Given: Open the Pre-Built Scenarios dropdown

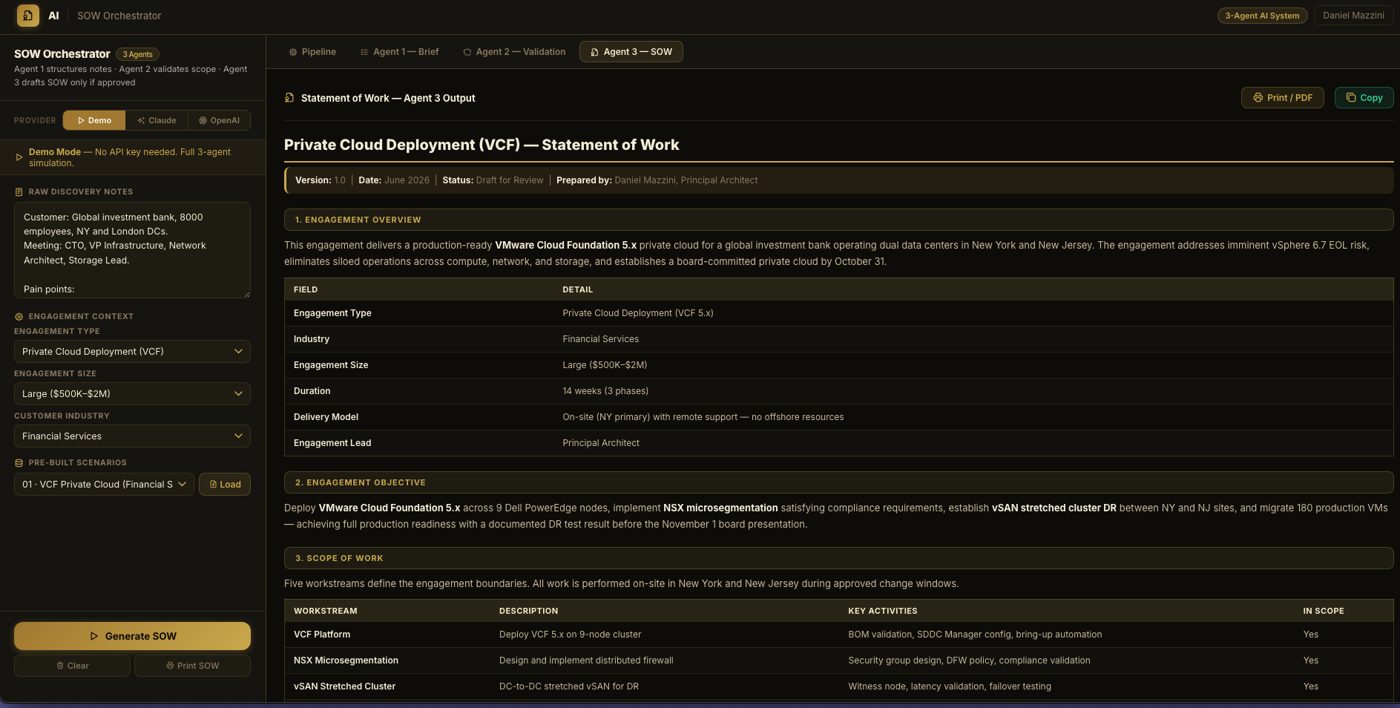Looking at the screenshot, I should (x=104, y=484).
